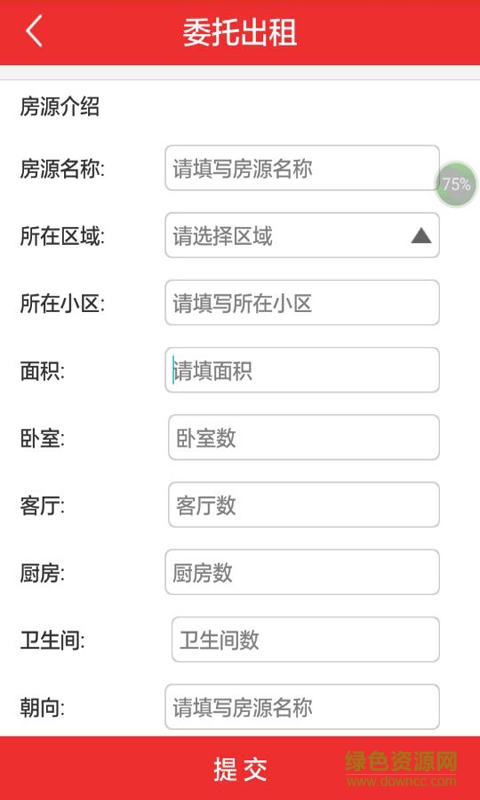Click the 卫生间数 input field
The height and width of the screenshot is (800, 480).
tap(305, 639)
